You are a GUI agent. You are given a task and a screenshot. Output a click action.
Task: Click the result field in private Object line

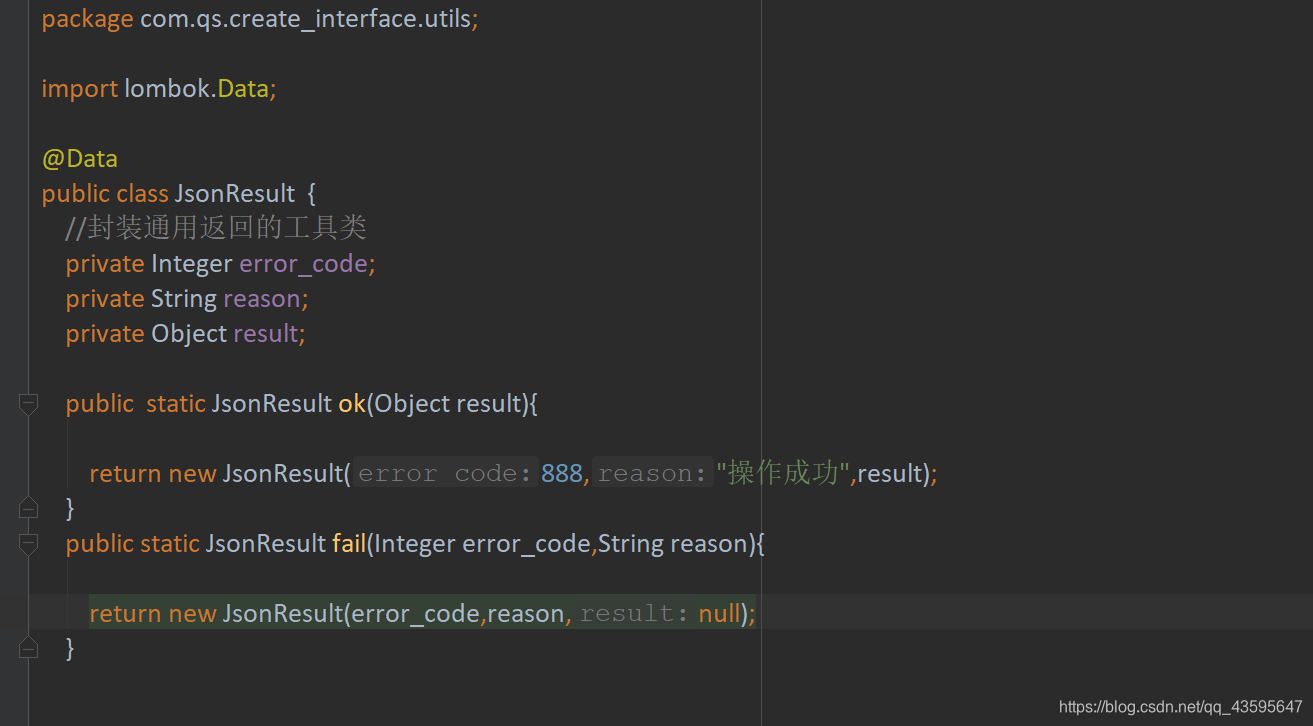click(266, 334)
